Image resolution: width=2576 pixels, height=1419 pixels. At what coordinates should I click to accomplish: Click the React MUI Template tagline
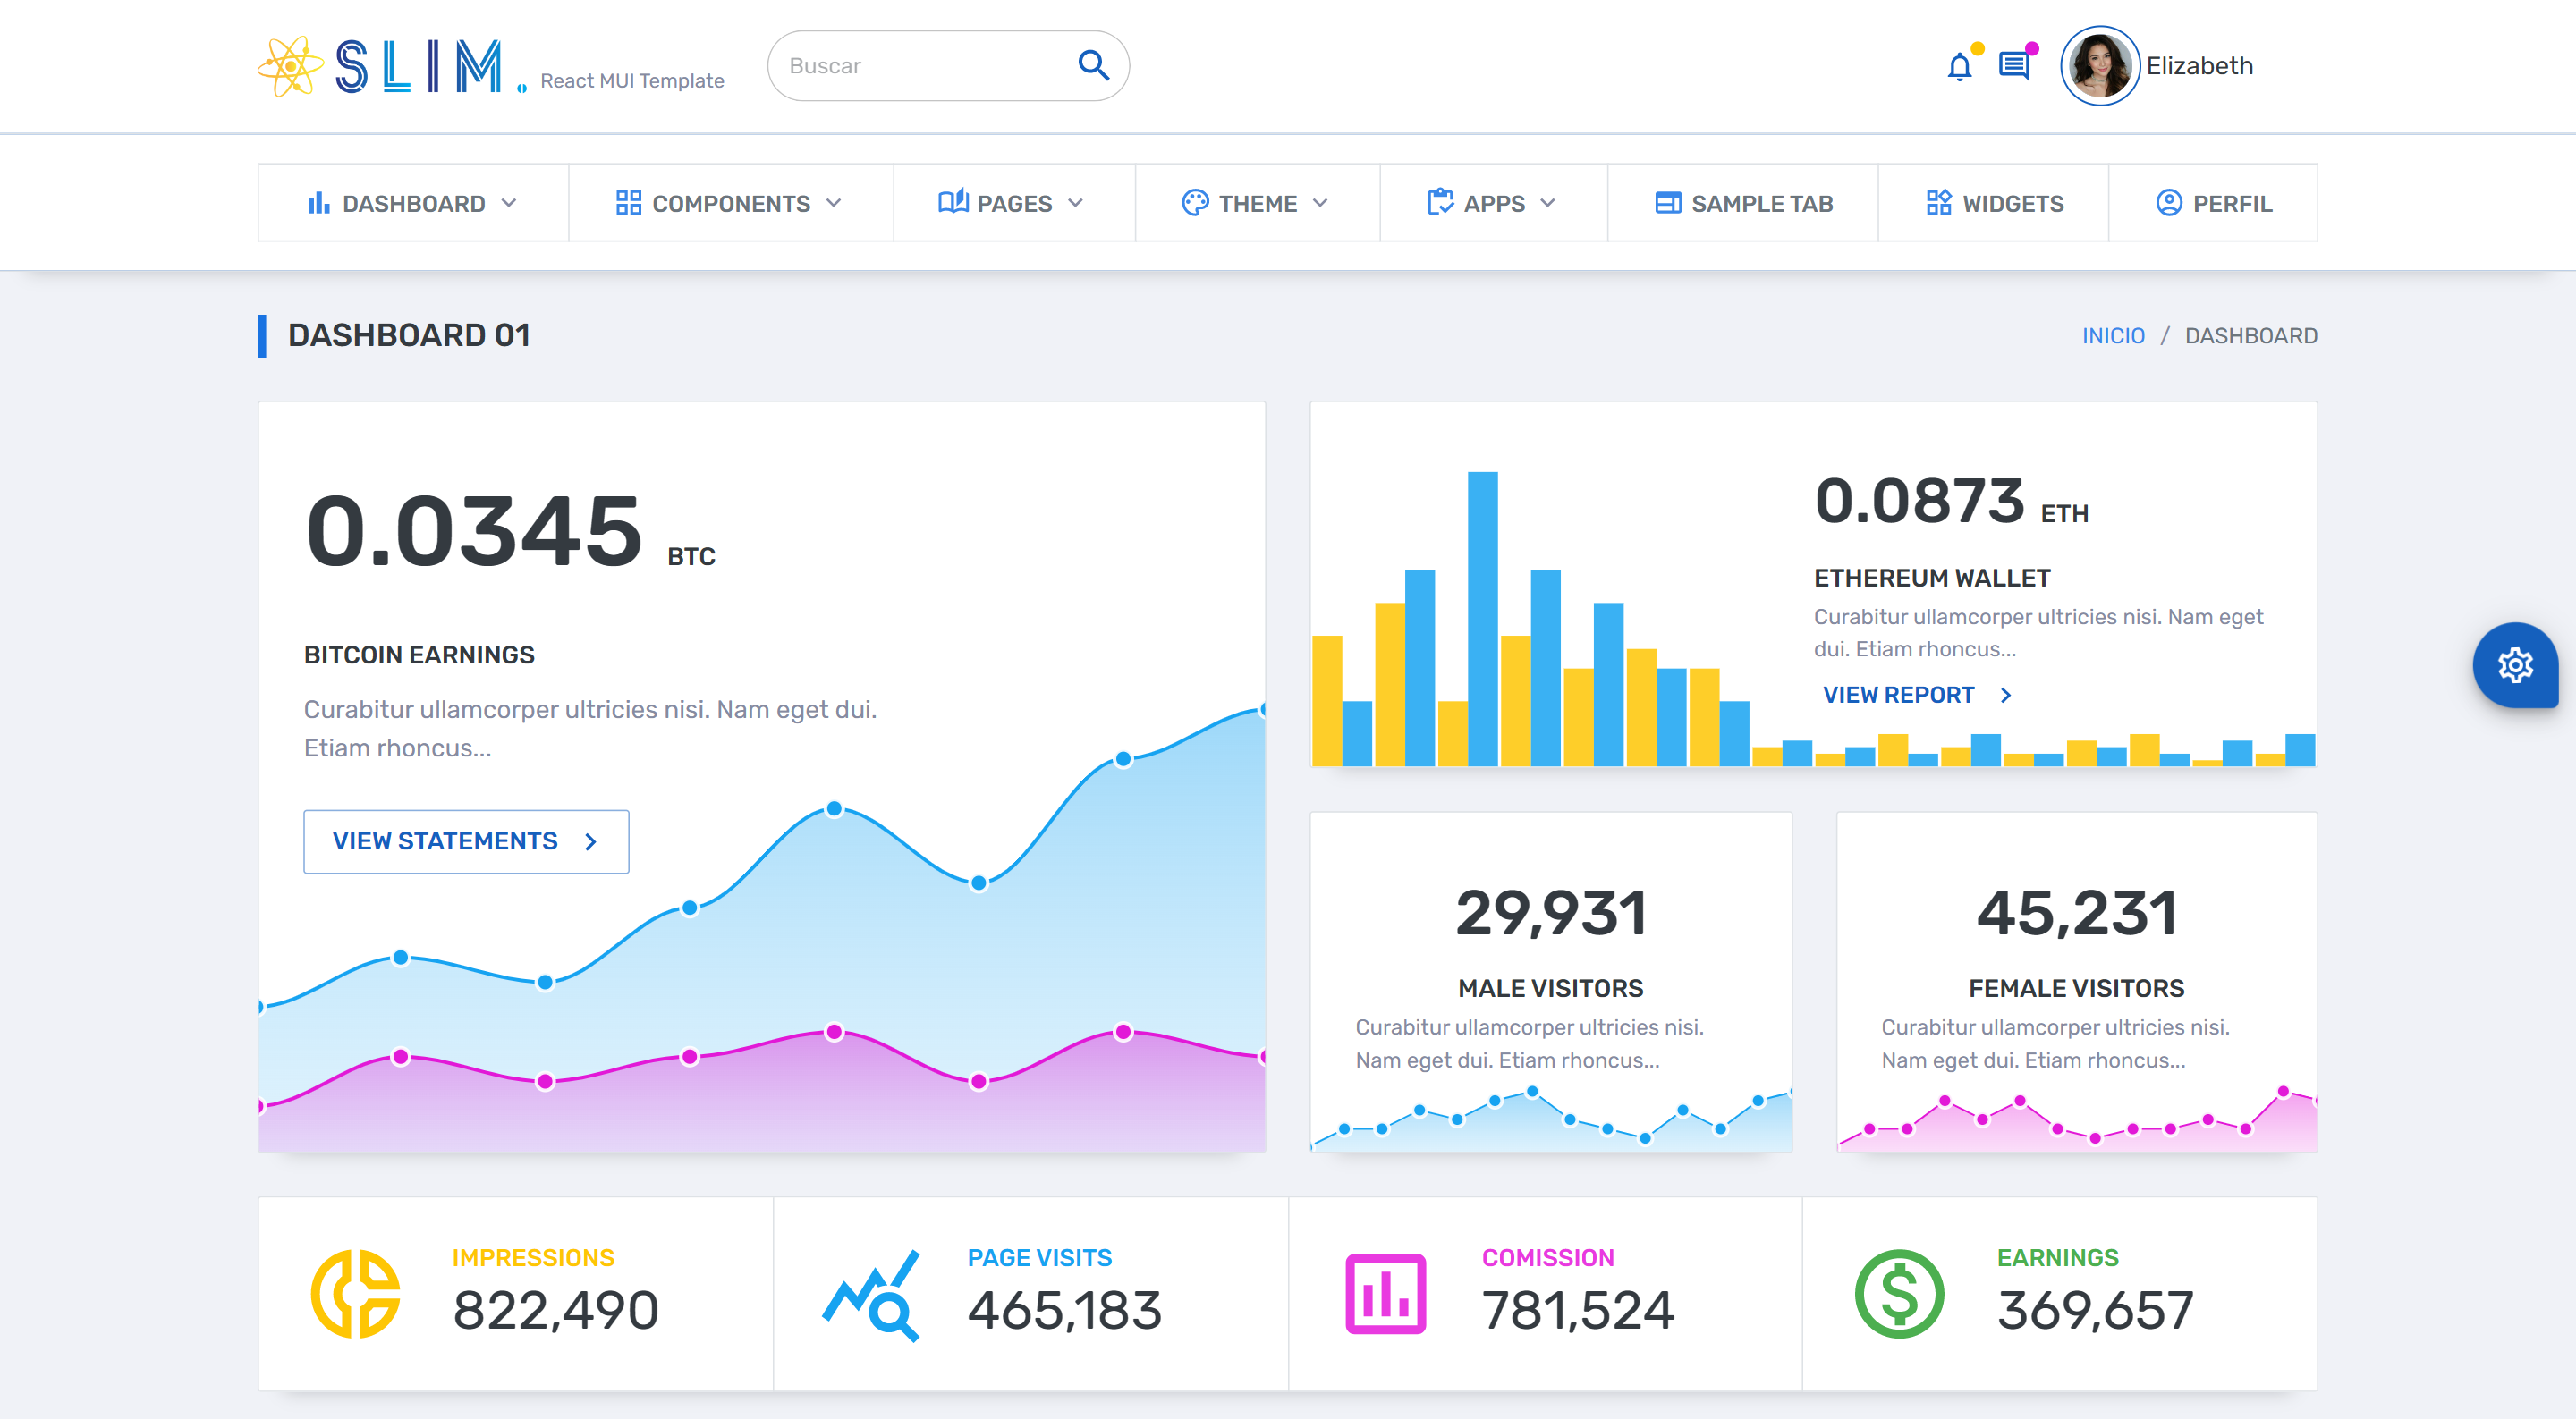click(632, 81)
